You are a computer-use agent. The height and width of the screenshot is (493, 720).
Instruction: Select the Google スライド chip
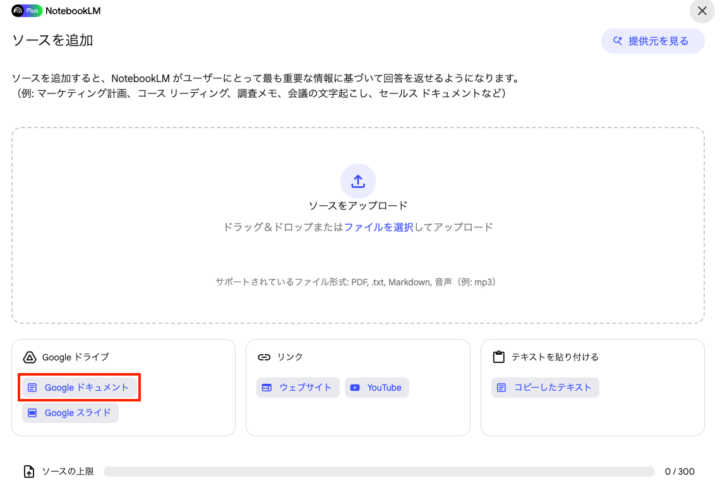tap(70, 413)
